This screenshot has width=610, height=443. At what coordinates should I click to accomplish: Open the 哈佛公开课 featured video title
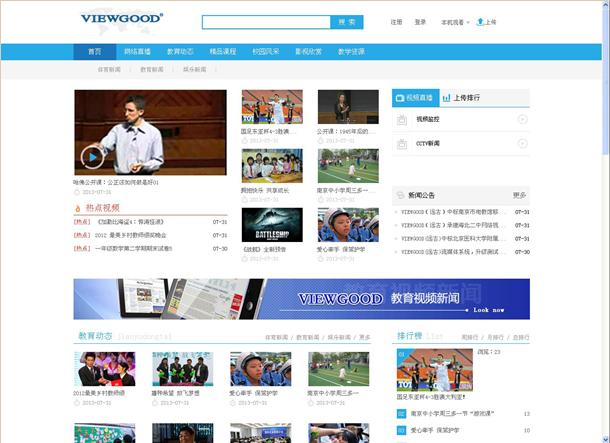116,182
